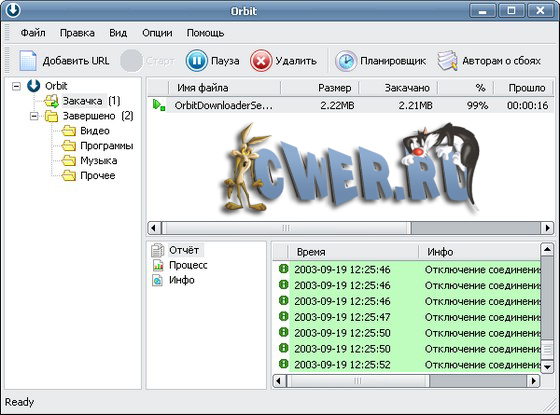This screenshot has height=415, width=560.
Task: Pause download with the blue Пауза icon
Action: click(x=196, y=61)
